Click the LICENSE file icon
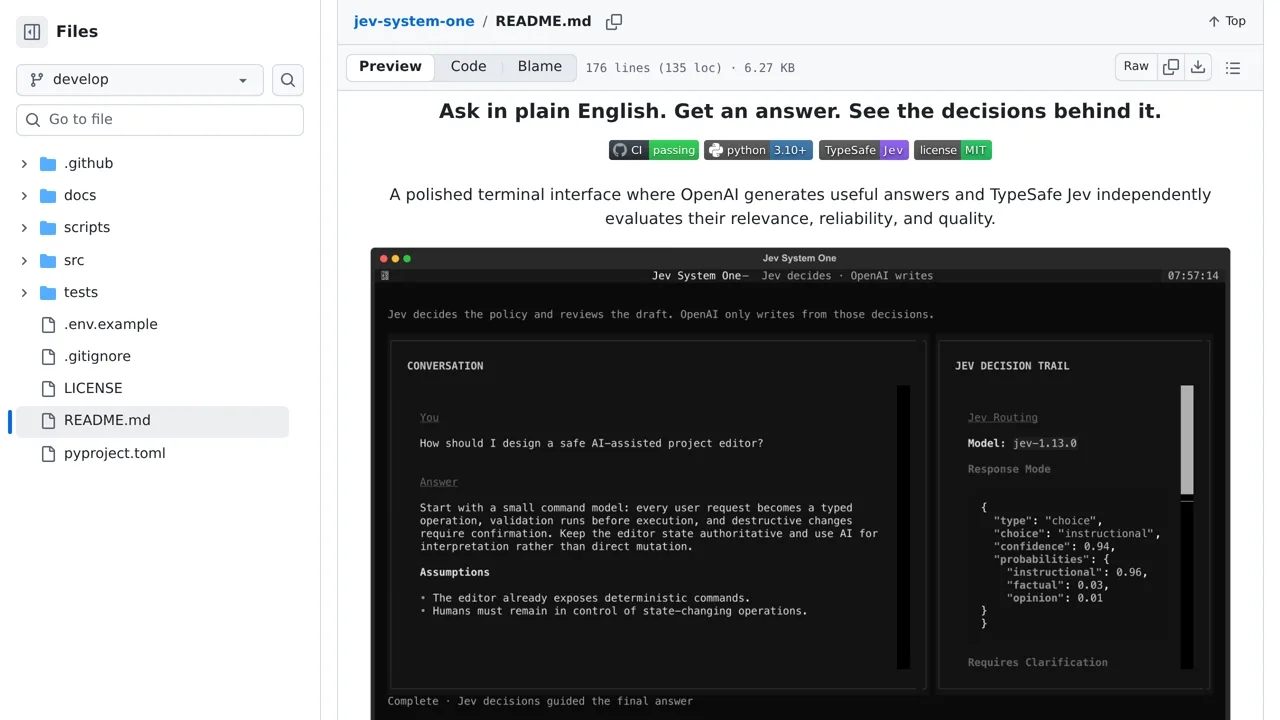 coord(48,388)
